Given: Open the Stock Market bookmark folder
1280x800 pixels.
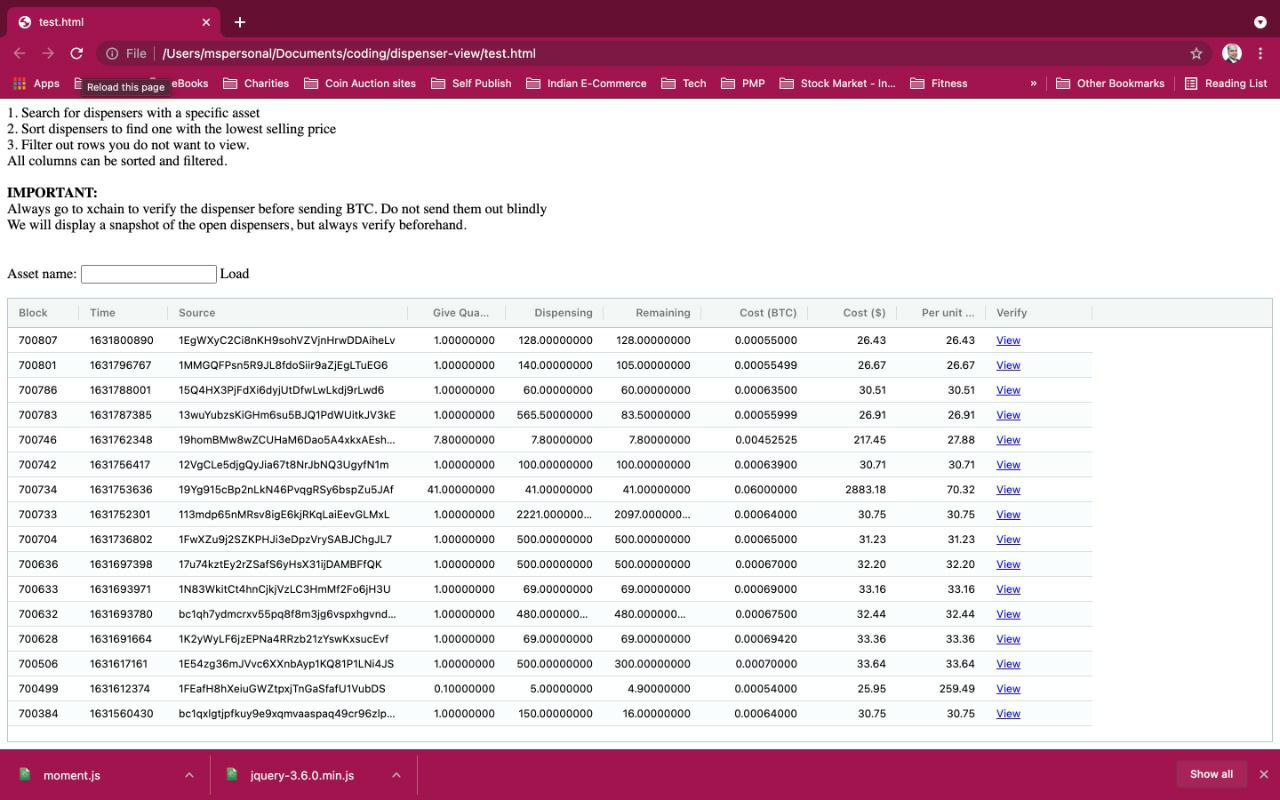Looking at the screenshot, I should 837,84.
